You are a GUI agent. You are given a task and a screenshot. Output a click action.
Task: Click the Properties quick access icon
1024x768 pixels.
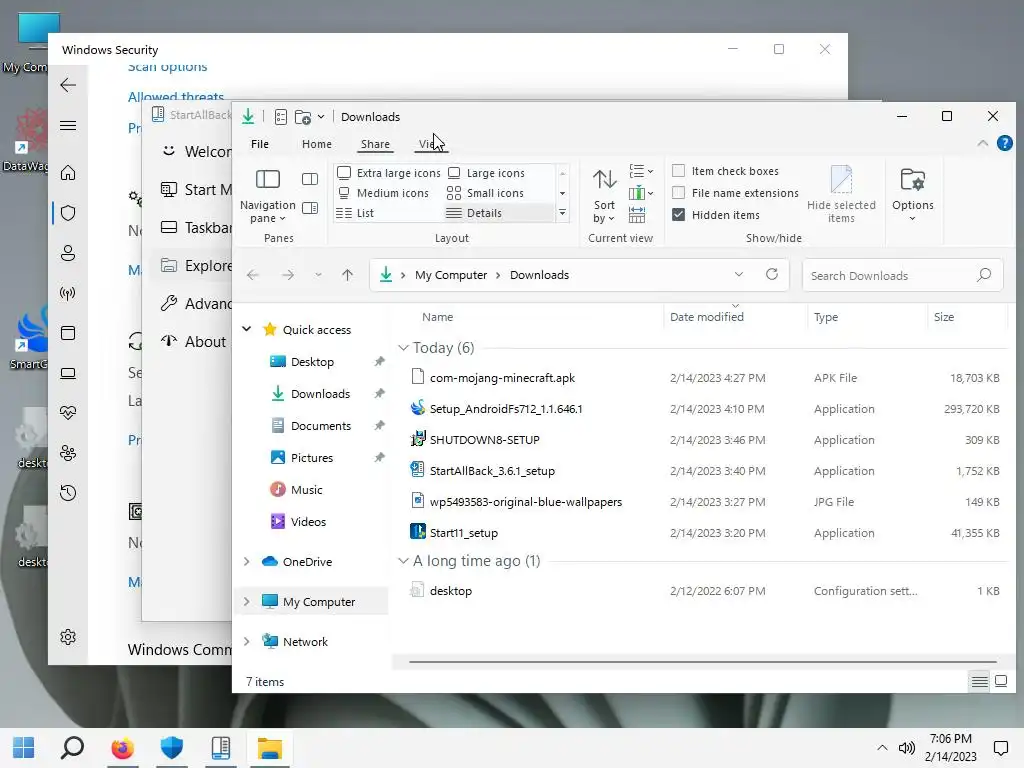tap(281, 117)
